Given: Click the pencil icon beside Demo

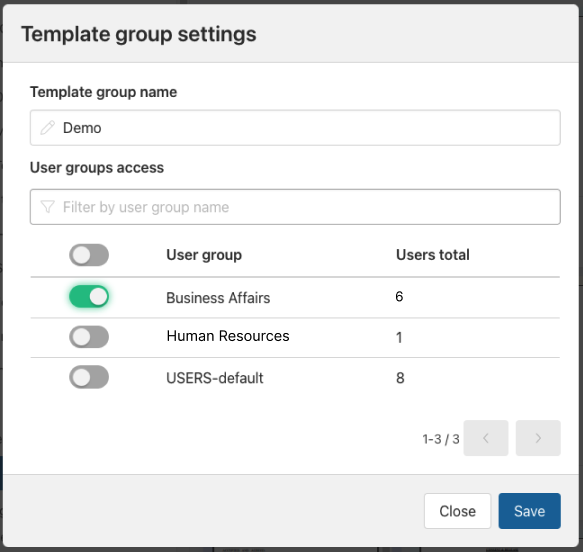Looking at the screenshot, I should coord(48,127).
